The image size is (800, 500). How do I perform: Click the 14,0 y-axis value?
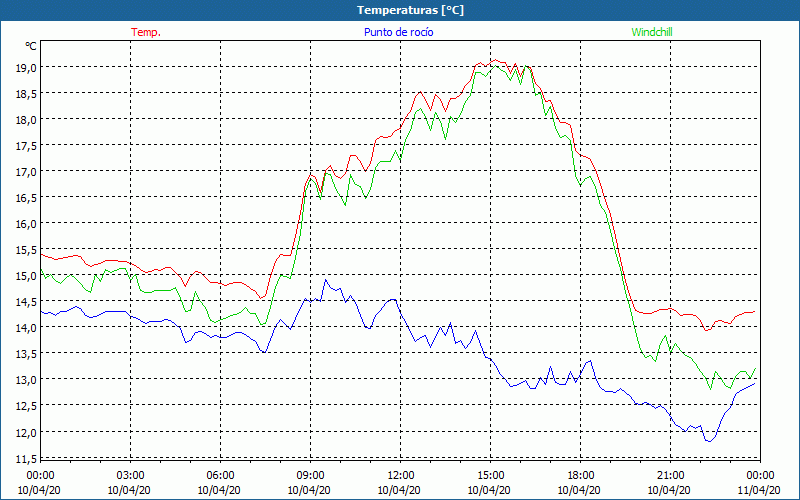tap(26, 328)
